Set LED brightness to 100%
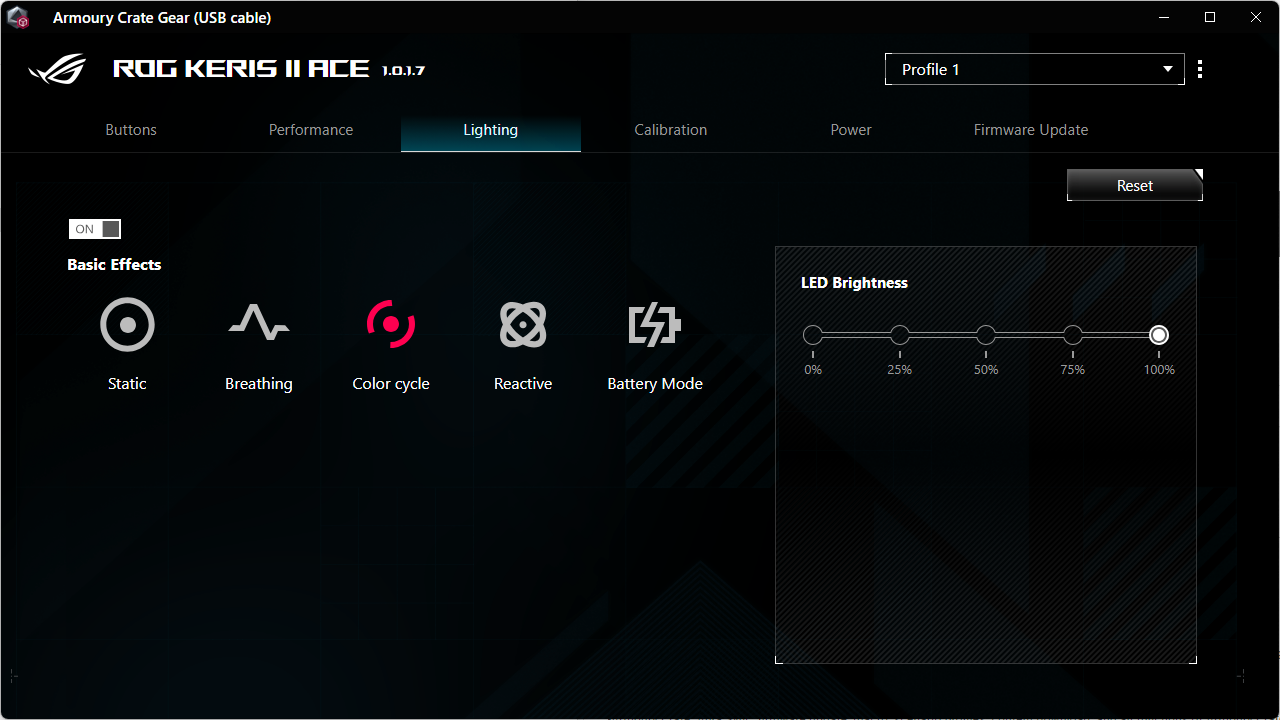Image resolution: width=1280 pixels, height=720 pixels. (1159, 335)
